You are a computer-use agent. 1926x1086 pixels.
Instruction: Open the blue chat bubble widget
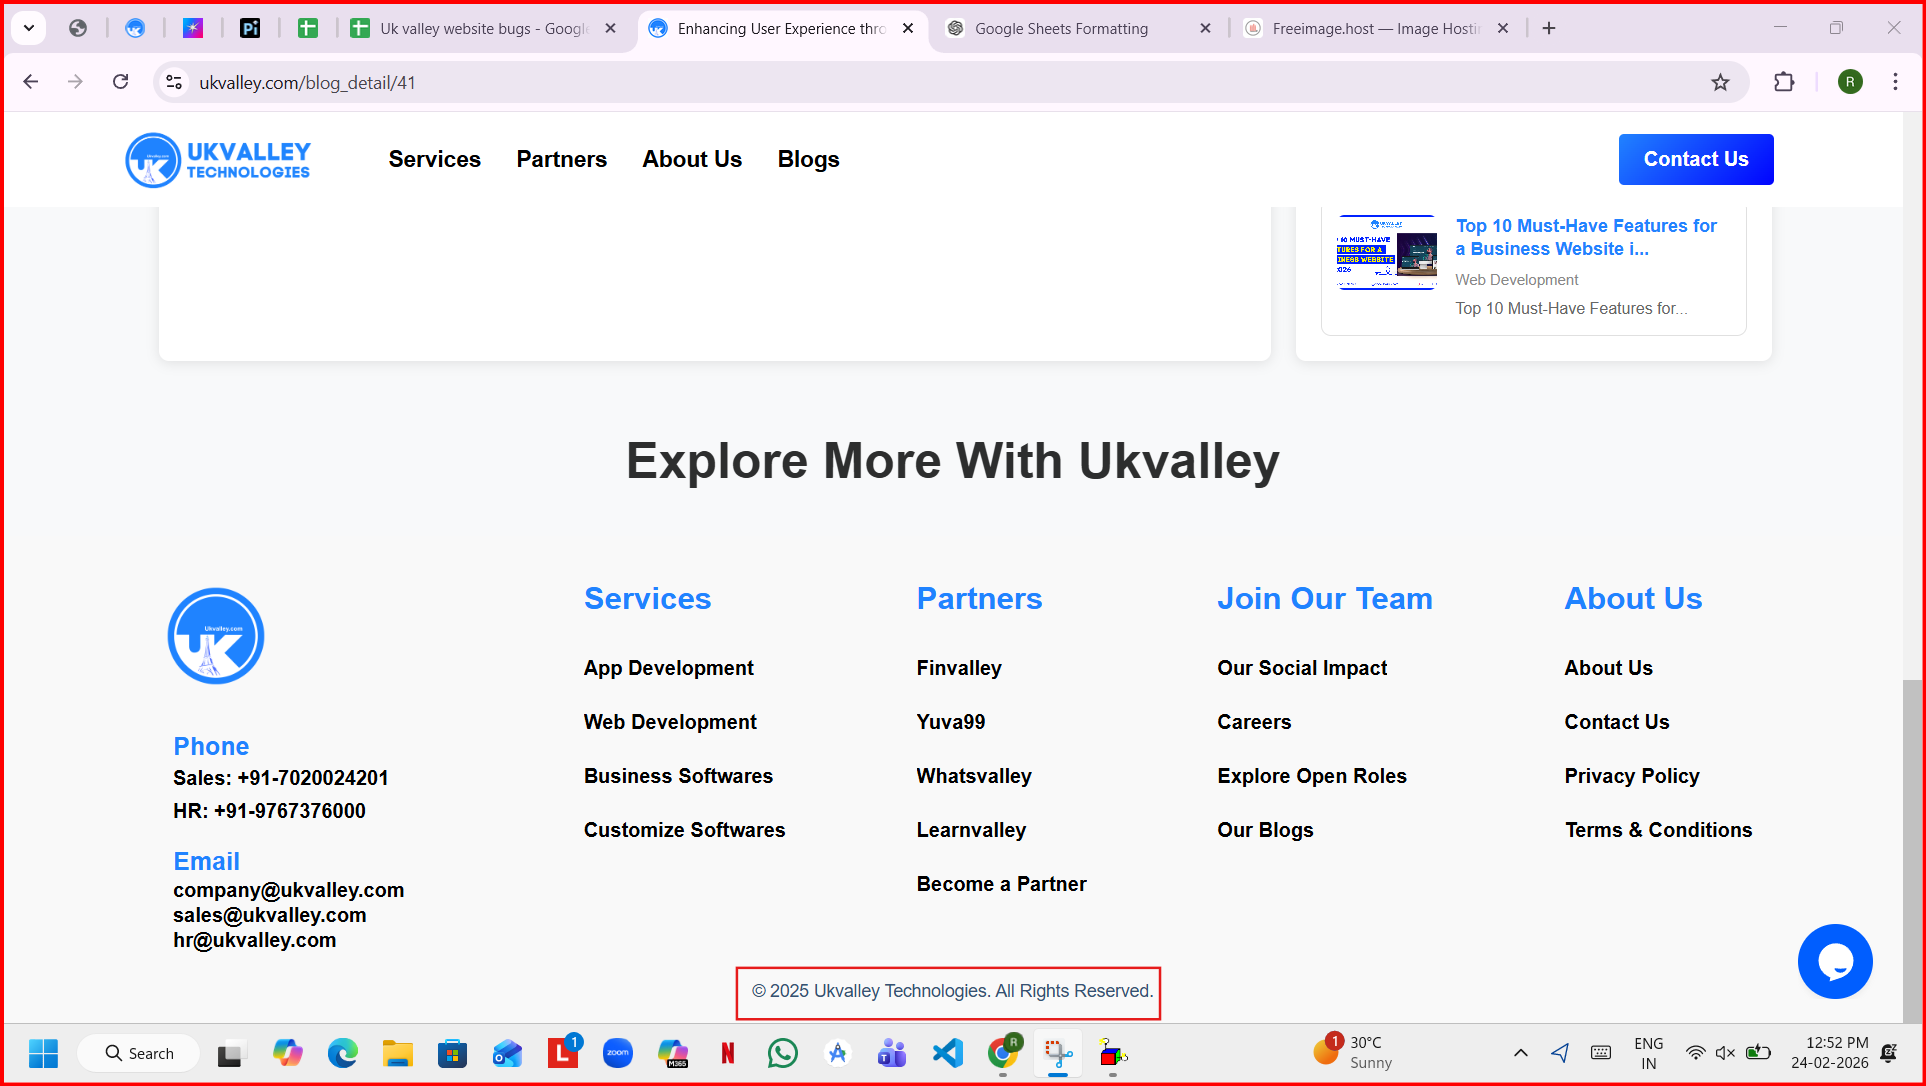coord(1835,961)
